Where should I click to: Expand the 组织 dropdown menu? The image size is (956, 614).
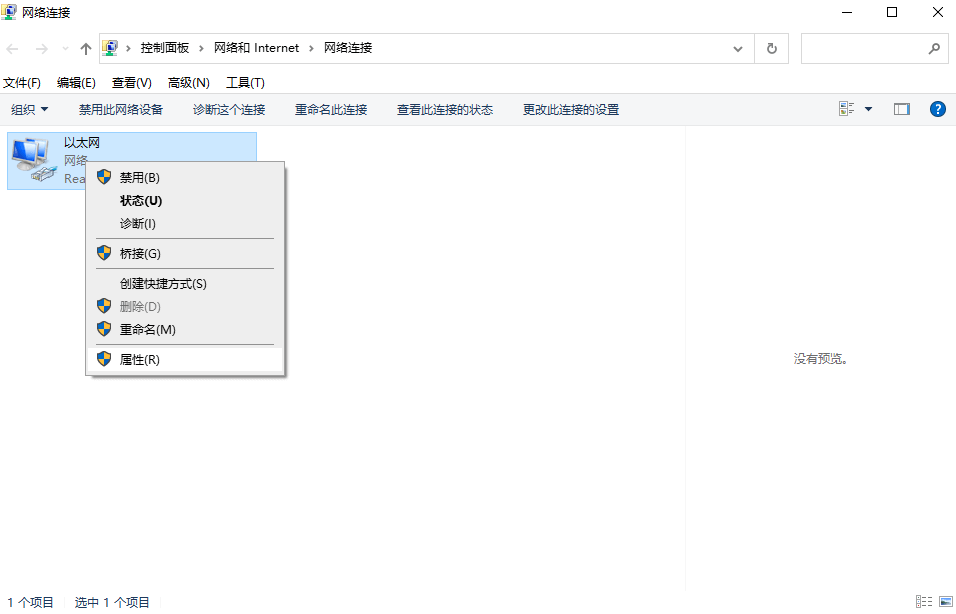point(29,108)
